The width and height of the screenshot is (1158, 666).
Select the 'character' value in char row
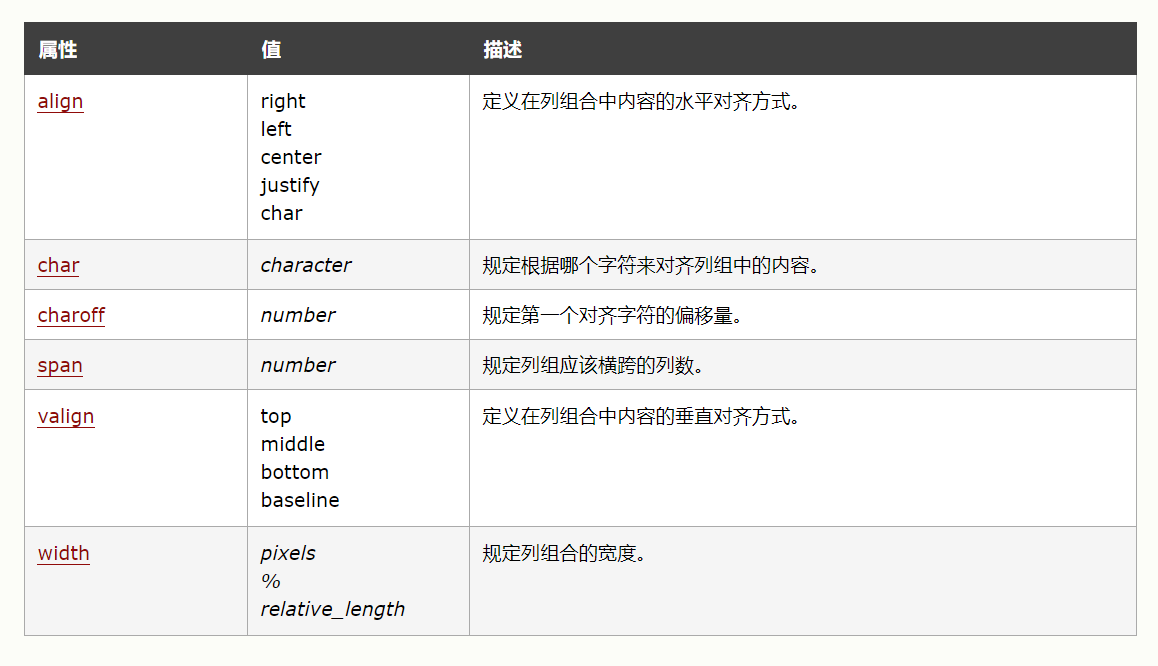[306, 265]
